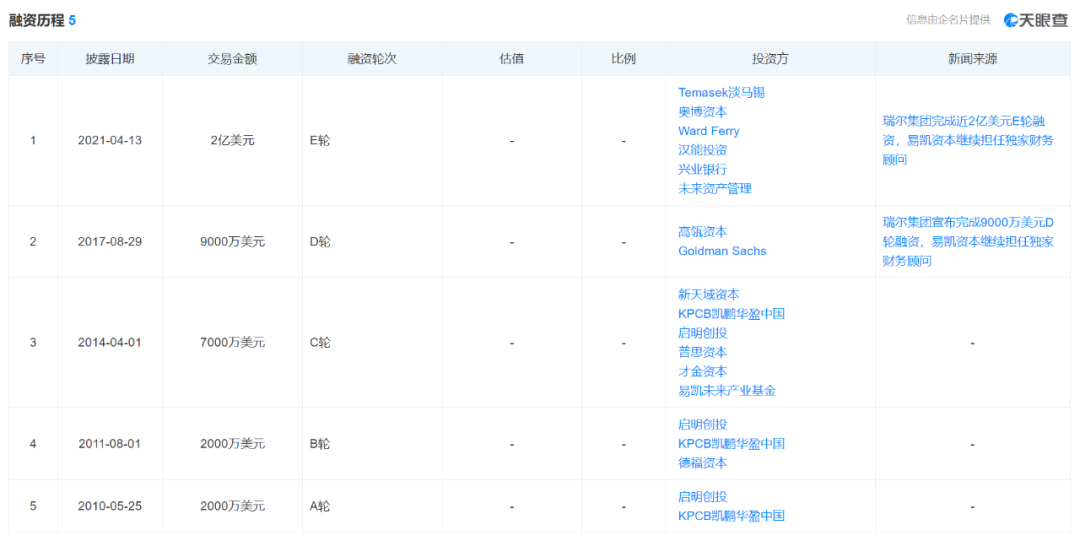Screen dimensions: 1080x541
Task: Open Goldman Sachs investor link
Action: [722, 252]
